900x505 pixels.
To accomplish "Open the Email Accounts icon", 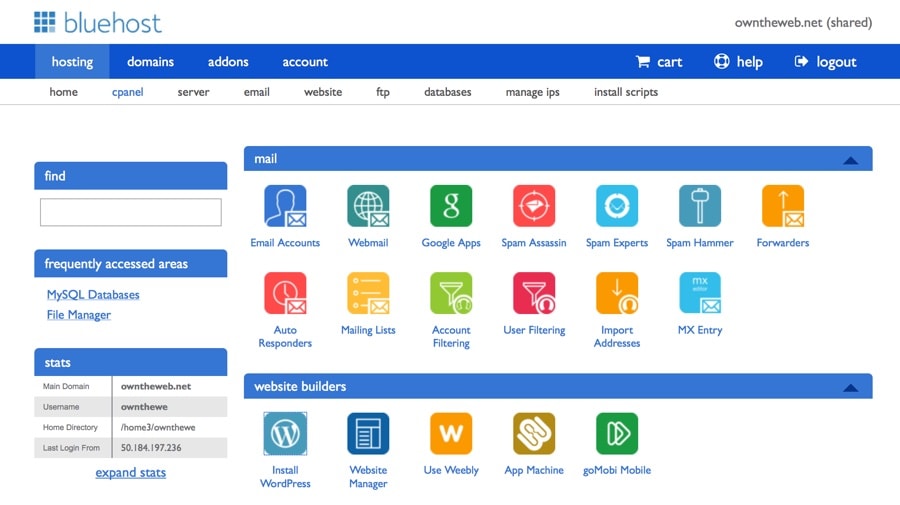I will coord(285,206).
